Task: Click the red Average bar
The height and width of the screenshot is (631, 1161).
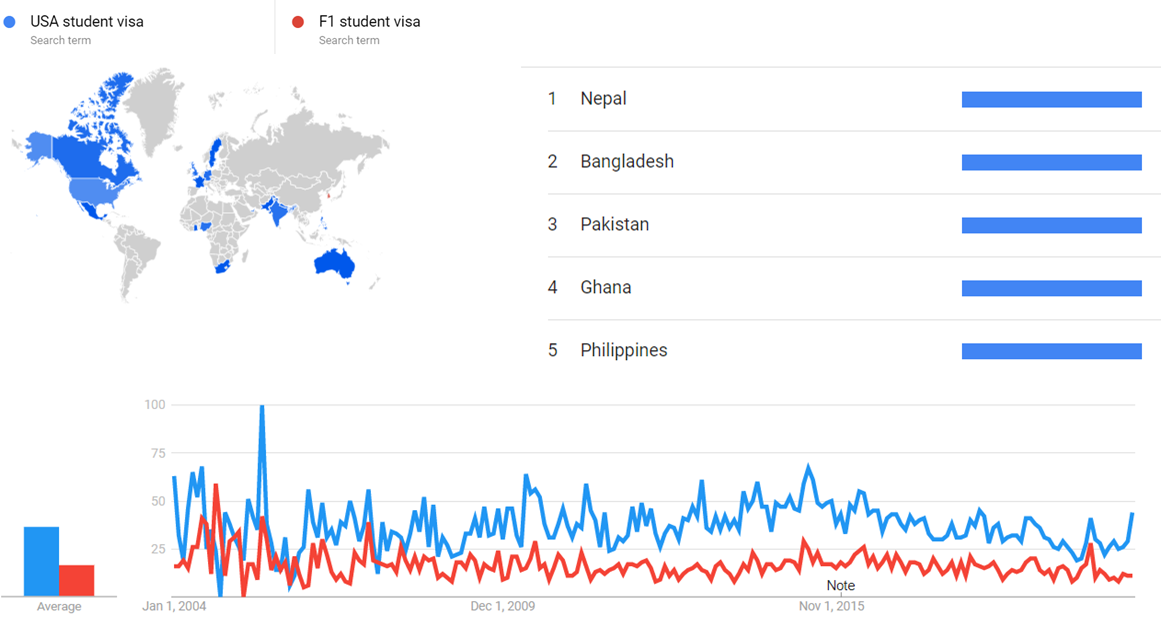Action: 76,580
